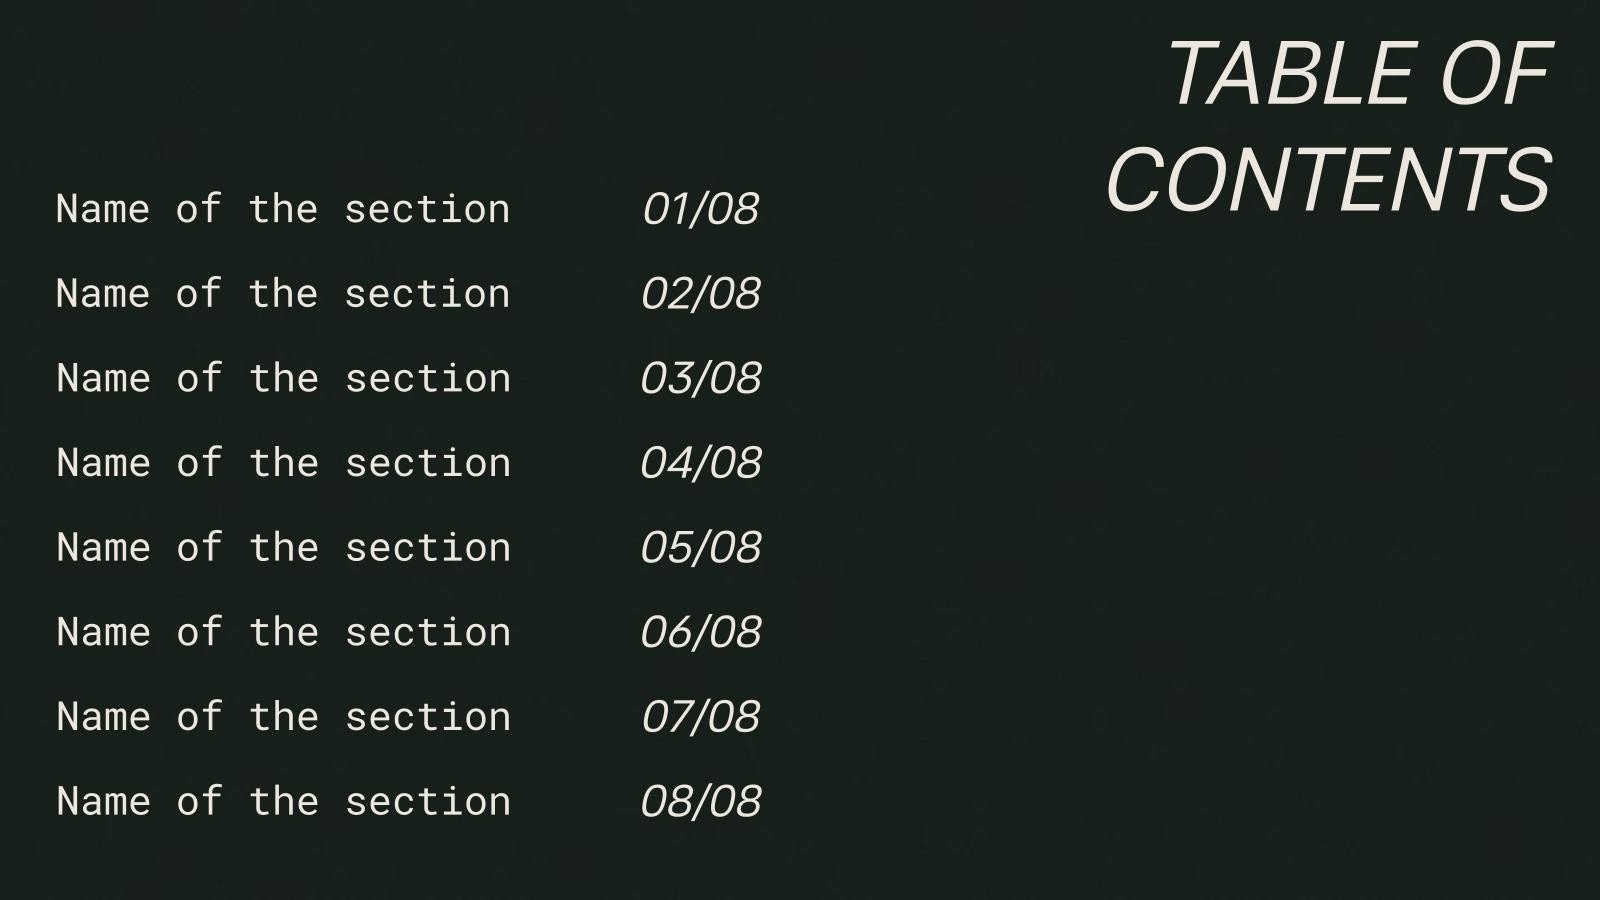Select the 02/08 page marker
Screen dimensions: 1600x900
pyautogui.click(x=700, y=294)
